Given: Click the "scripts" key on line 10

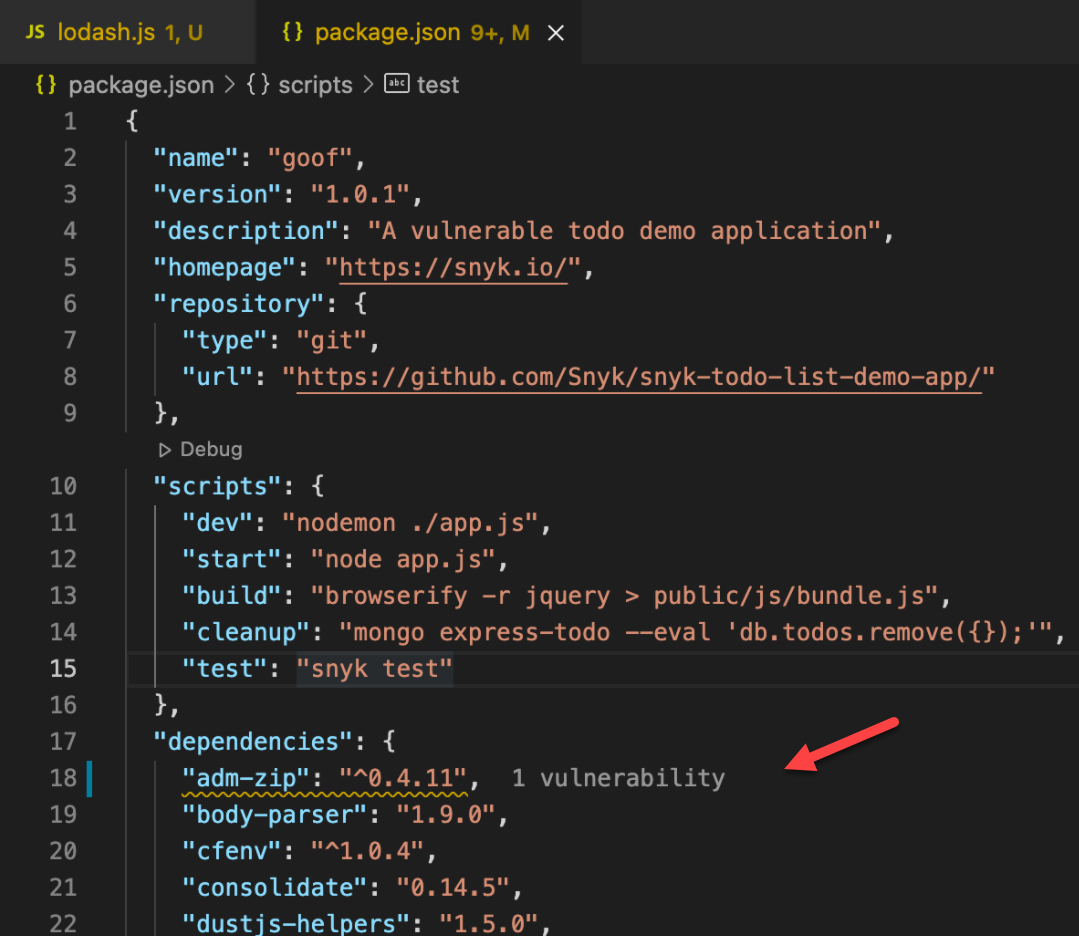Looking at the screenshot, I should [217, 486].
